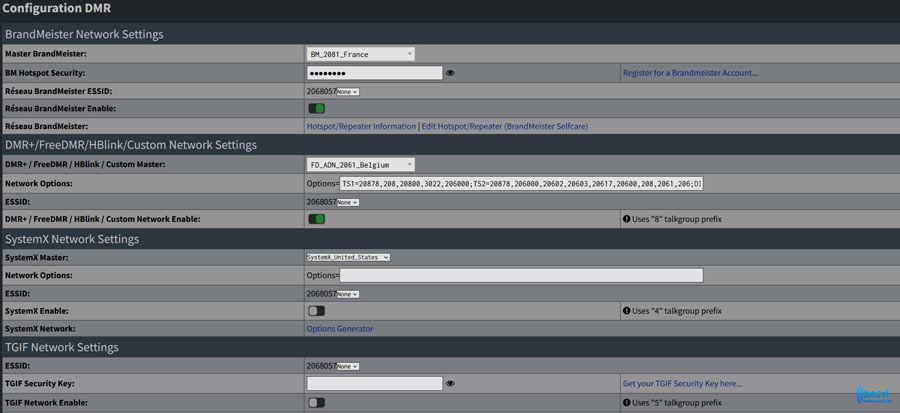Viewport: 900px width, 413px height.
Task: Open DMR+ section ESSID None dropdown
Action: pyautogui.click(x=348, y=202)
